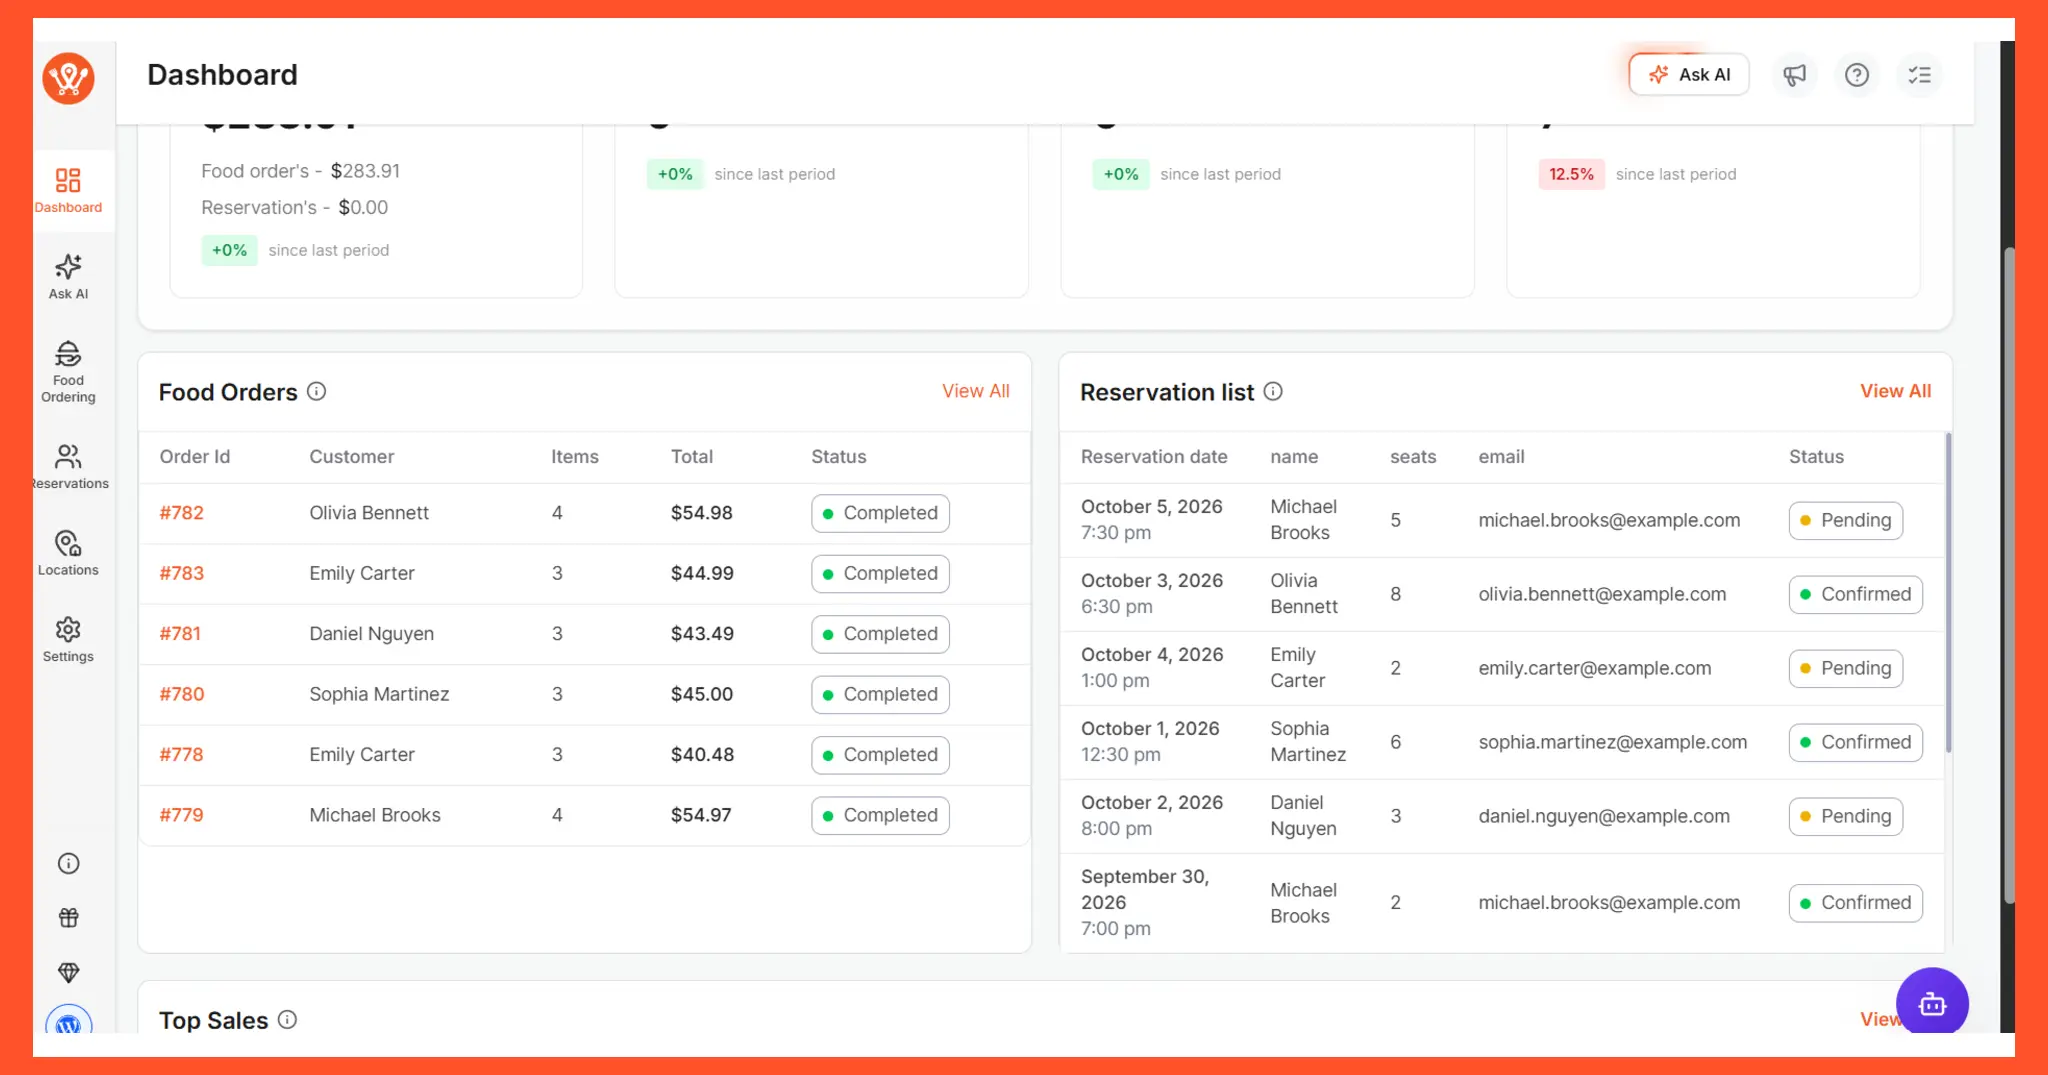Open order #779
2048x1075 pixels.
coord(181,815)
